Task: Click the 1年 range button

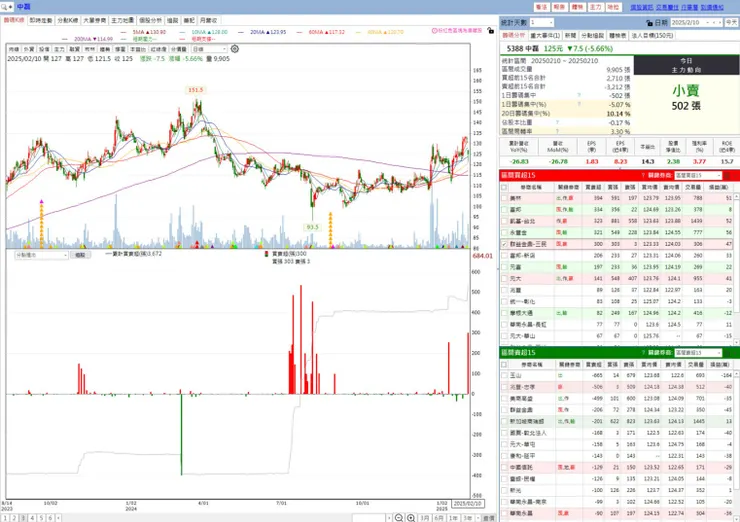Action: coord(453,518)
